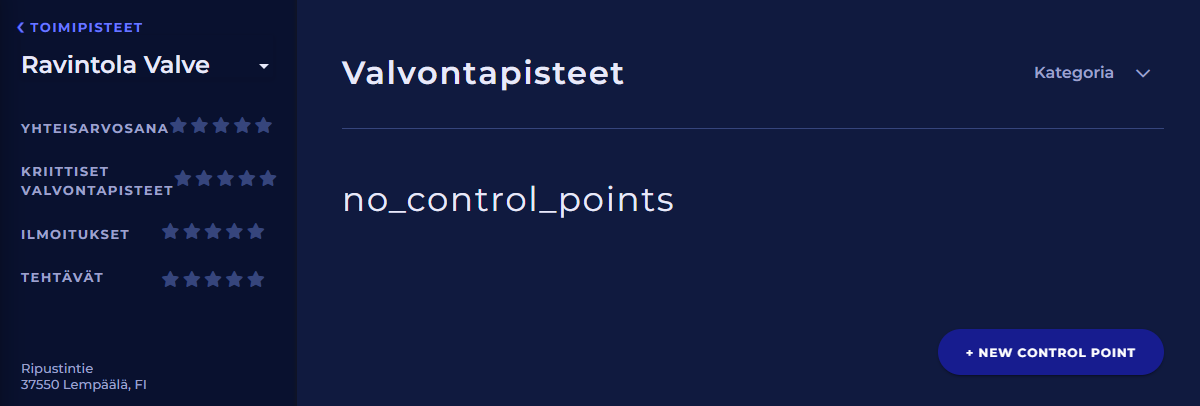Add a New Control Point
This screenshot has height=406, width=1200.
coord(1050,353)
